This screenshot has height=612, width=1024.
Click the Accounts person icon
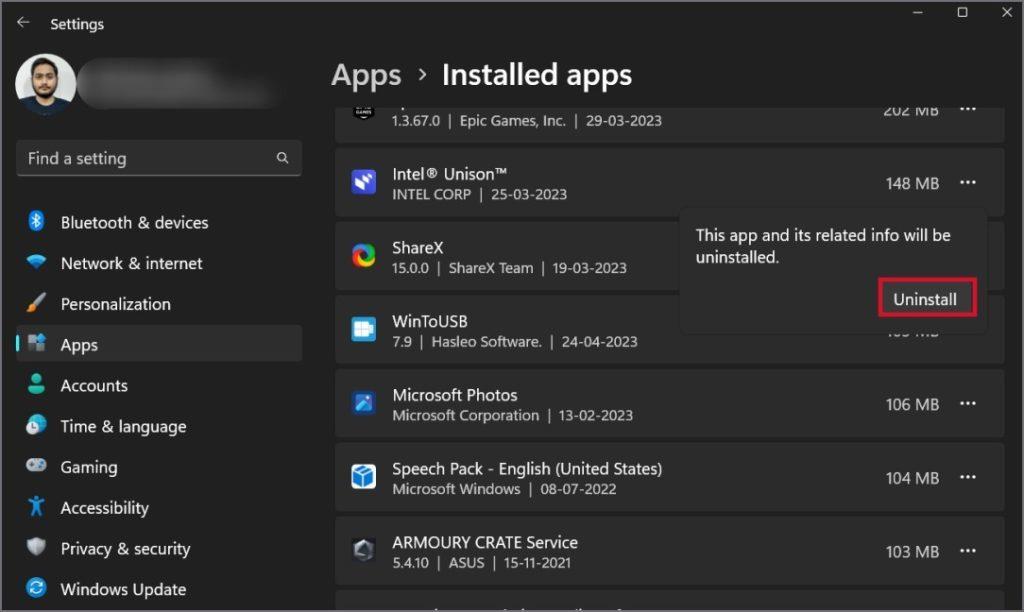pos(36,384)
